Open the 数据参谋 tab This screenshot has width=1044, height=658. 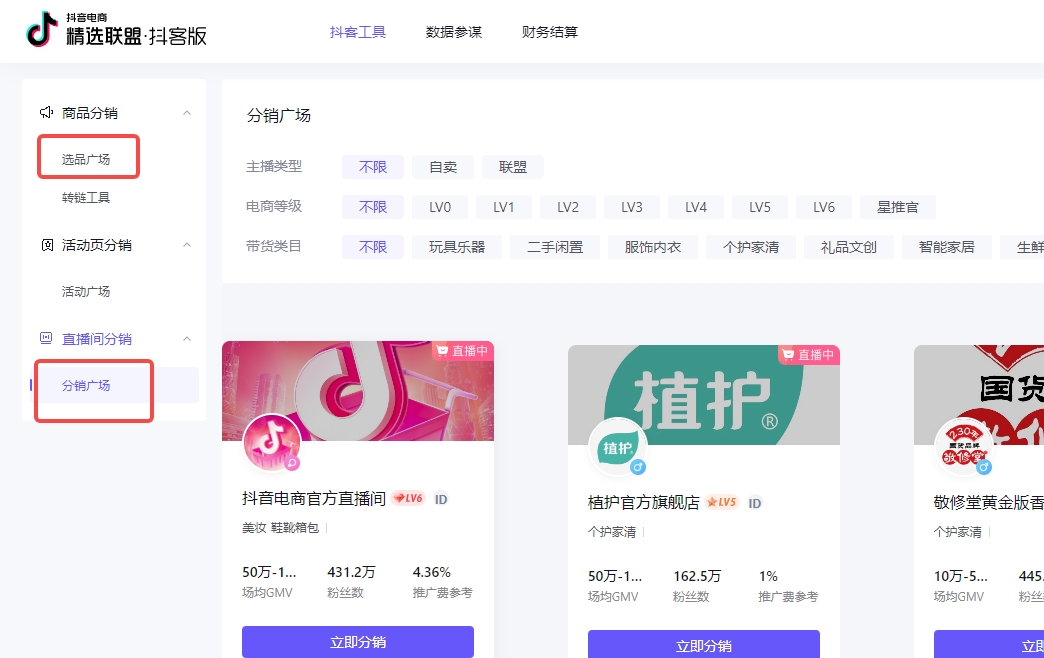coord(453,32)
